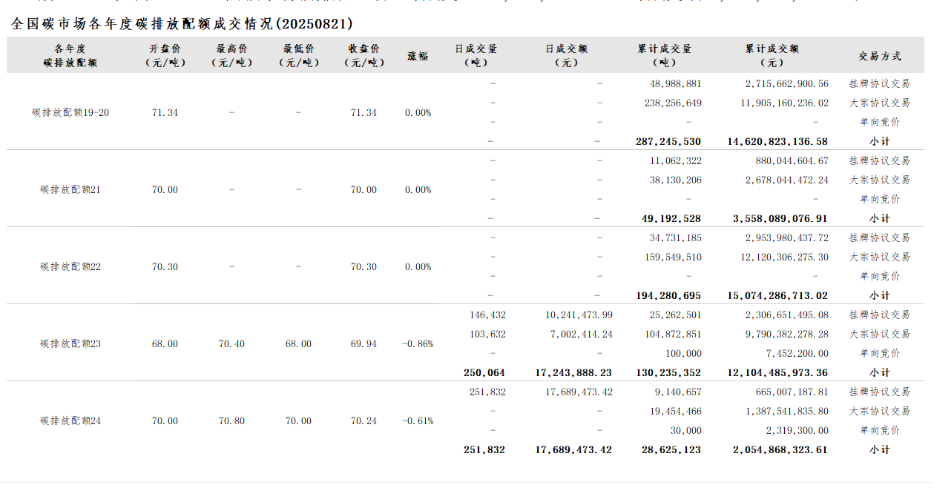This screenshot has width=943, height=490.
Task: Click the 日成交量 column header
Action: [476, 55]
